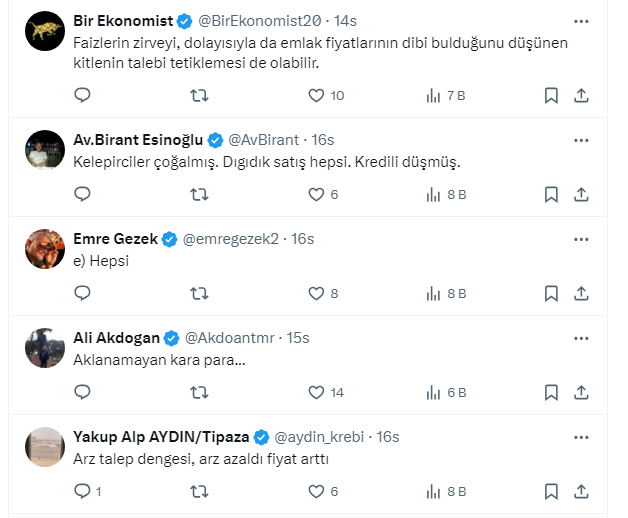The width and height of the screenshot is (628, 518).
Task: Open more options on Bir Ekonomist's tweet
Action: (x=581, y=21)
